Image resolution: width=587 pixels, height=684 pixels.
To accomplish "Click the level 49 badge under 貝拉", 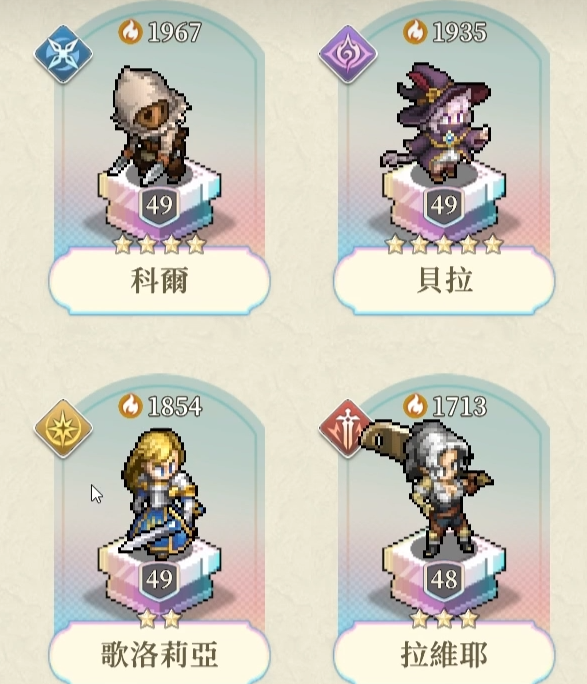I will tap(444, 206).
